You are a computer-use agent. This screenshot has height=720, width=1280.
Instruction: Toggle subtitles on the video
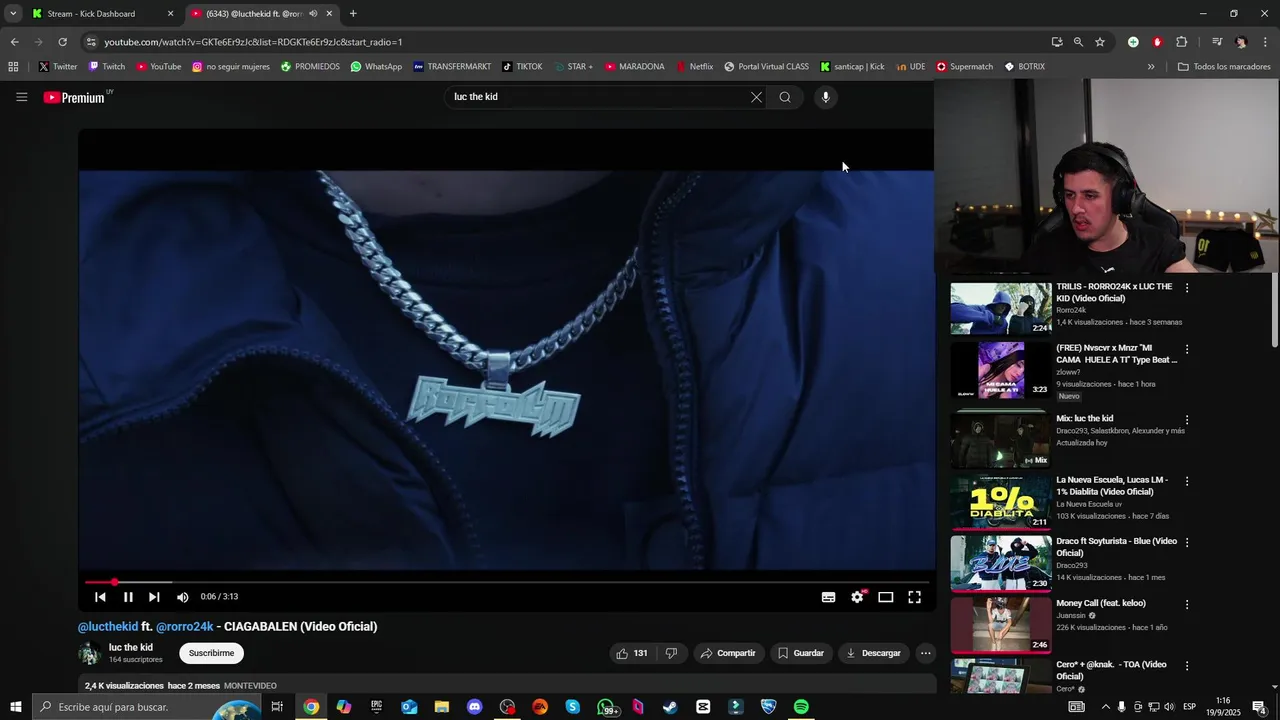[x=828, y=597]
